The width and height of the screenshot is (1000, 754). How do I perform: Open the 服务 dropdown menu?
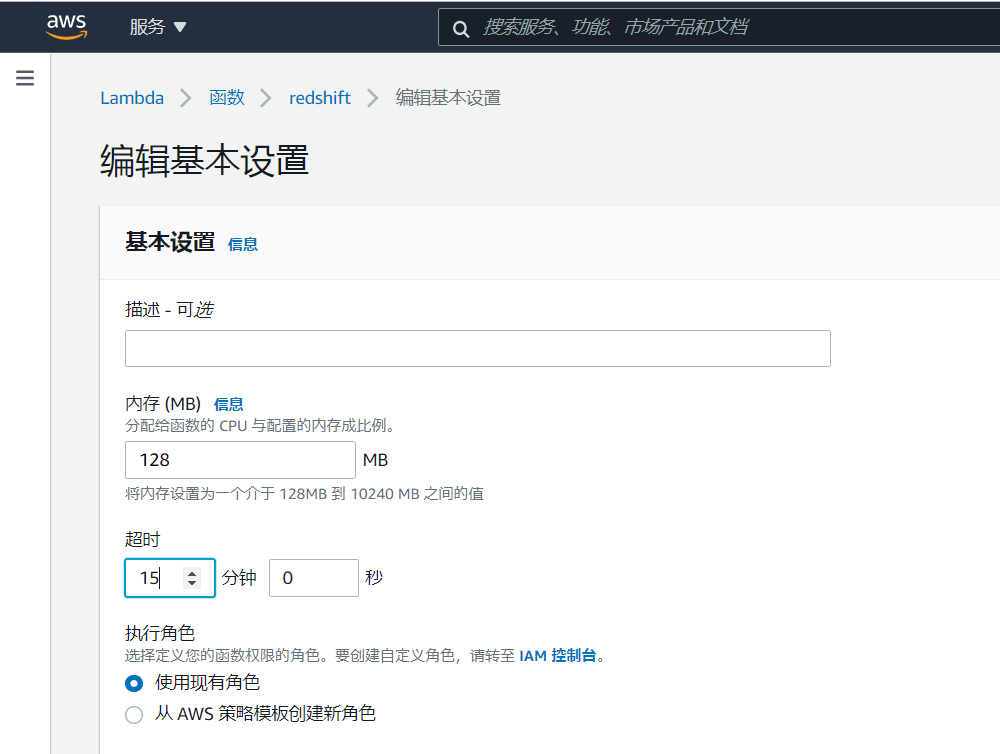(x=148, y=27)
